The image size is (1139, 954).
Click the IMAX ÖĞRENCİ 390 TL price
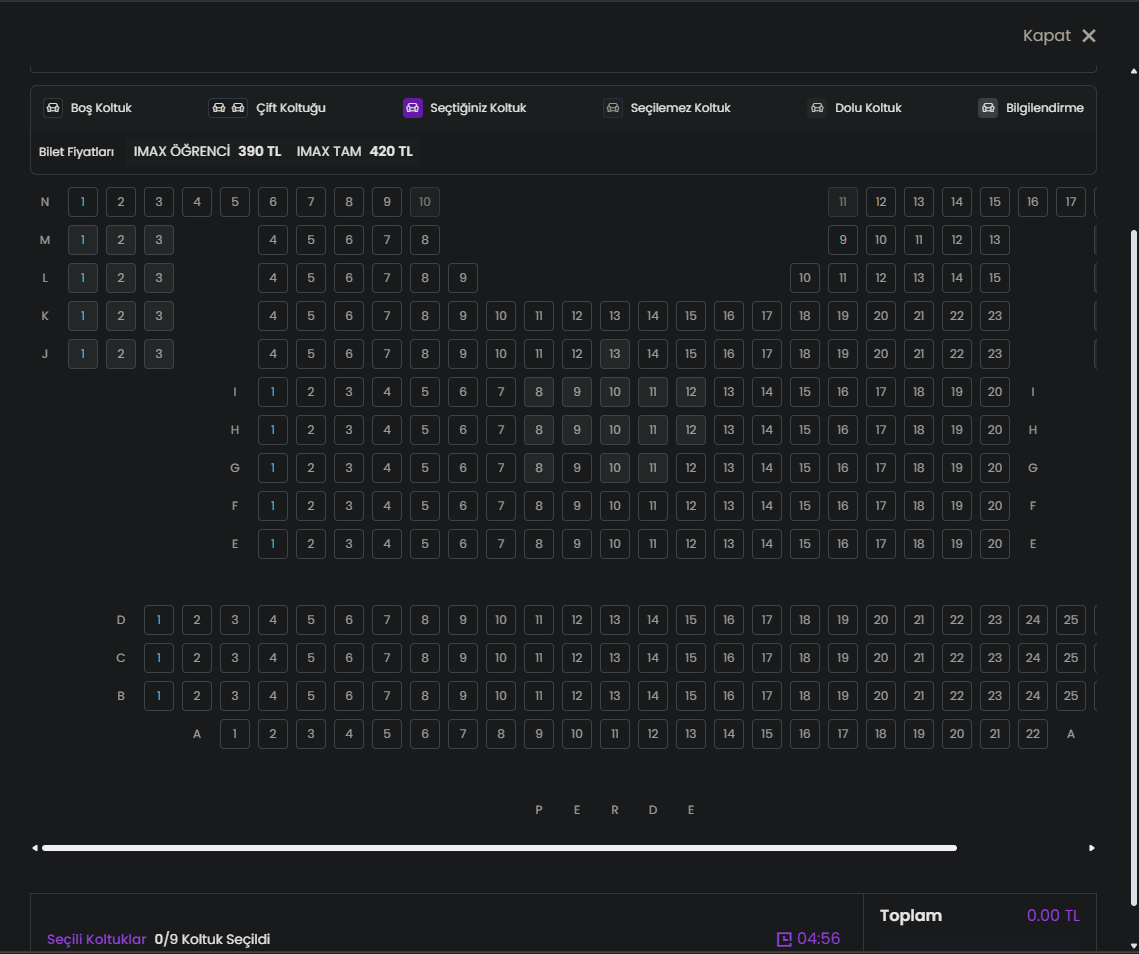(207, 151)
